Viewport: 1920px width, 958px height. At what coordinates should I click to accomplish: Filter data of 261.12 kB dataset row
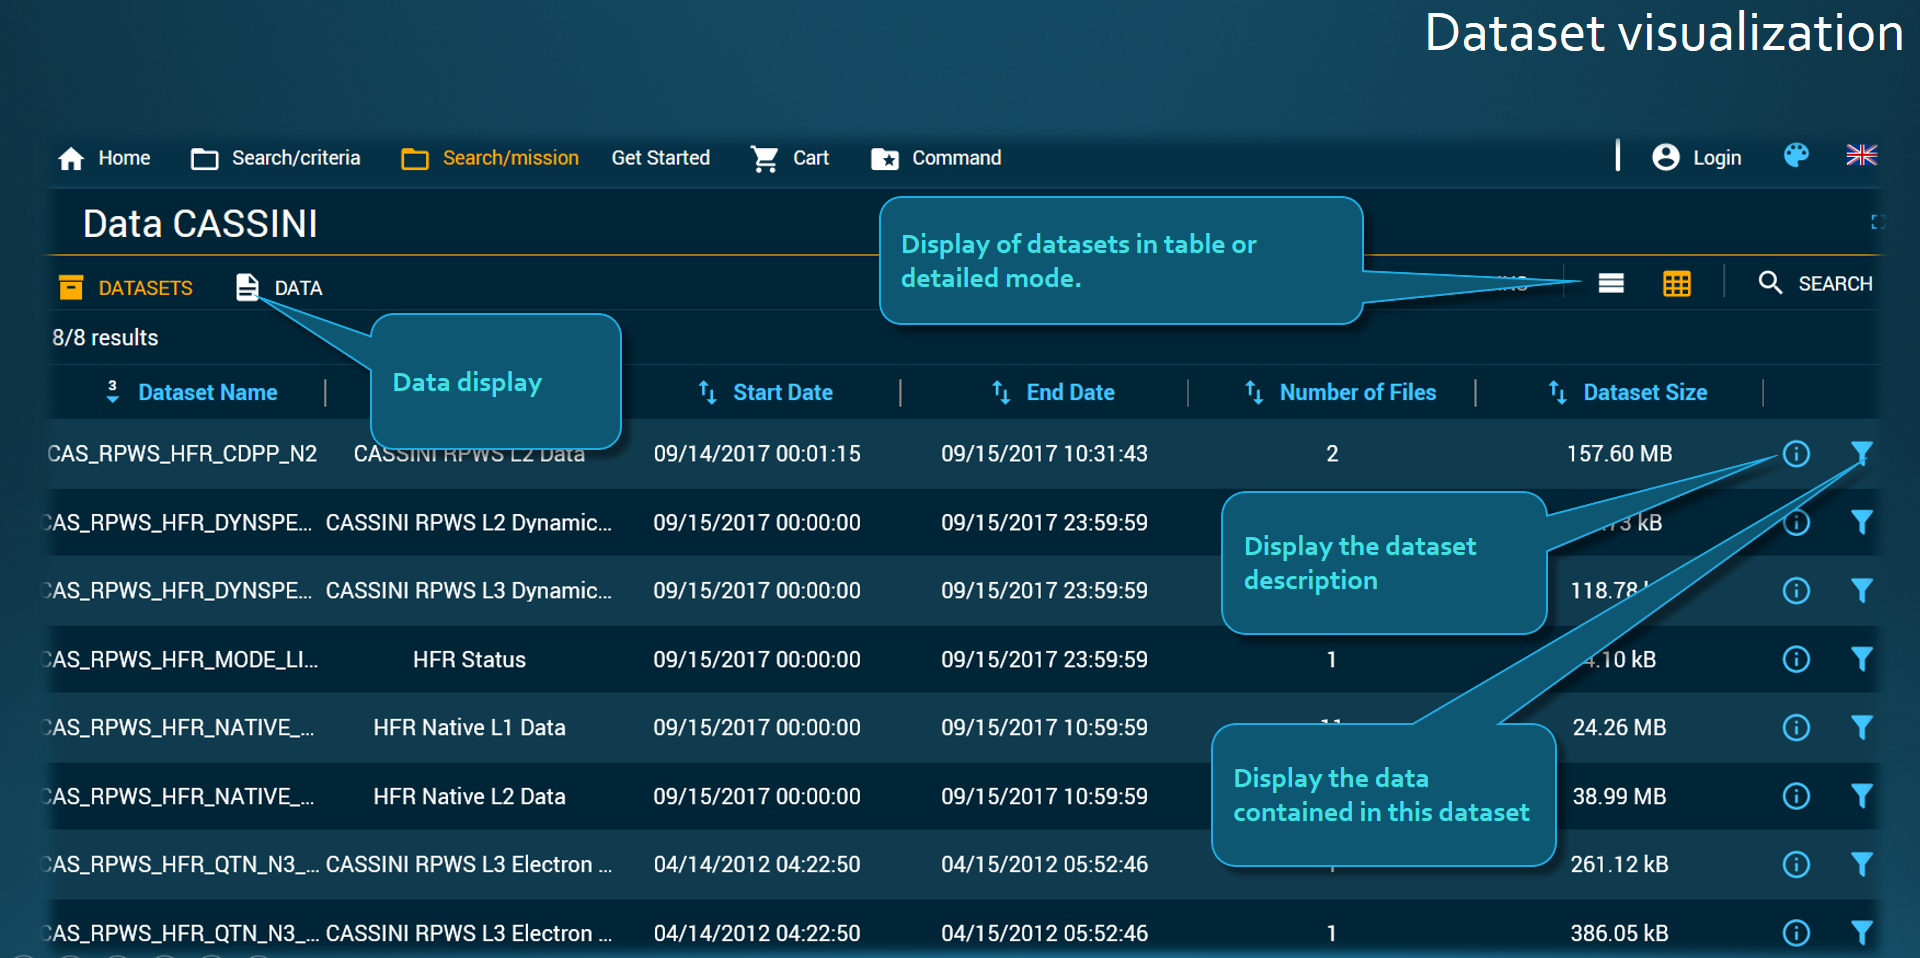[x=1861, y=864]
